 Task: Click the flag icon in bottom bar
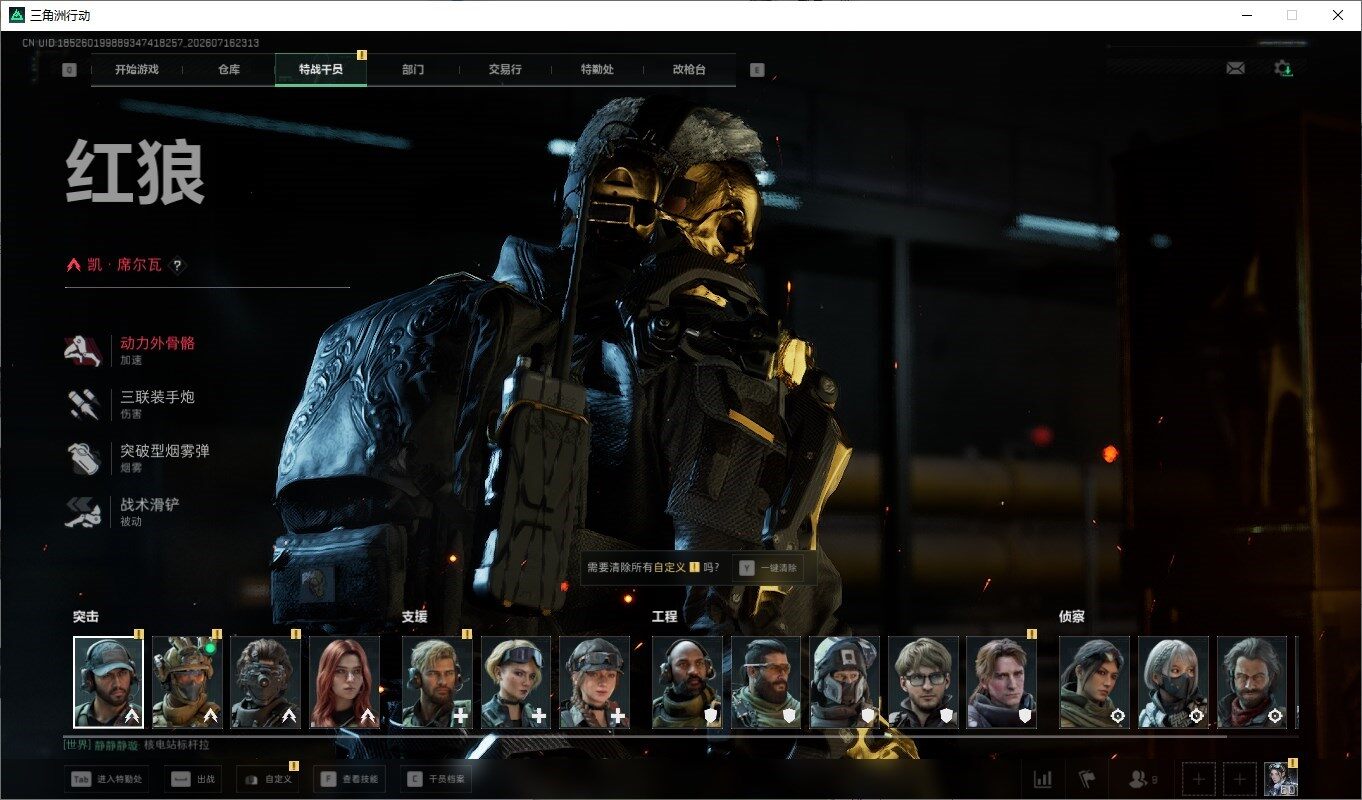coord(1087,778)
